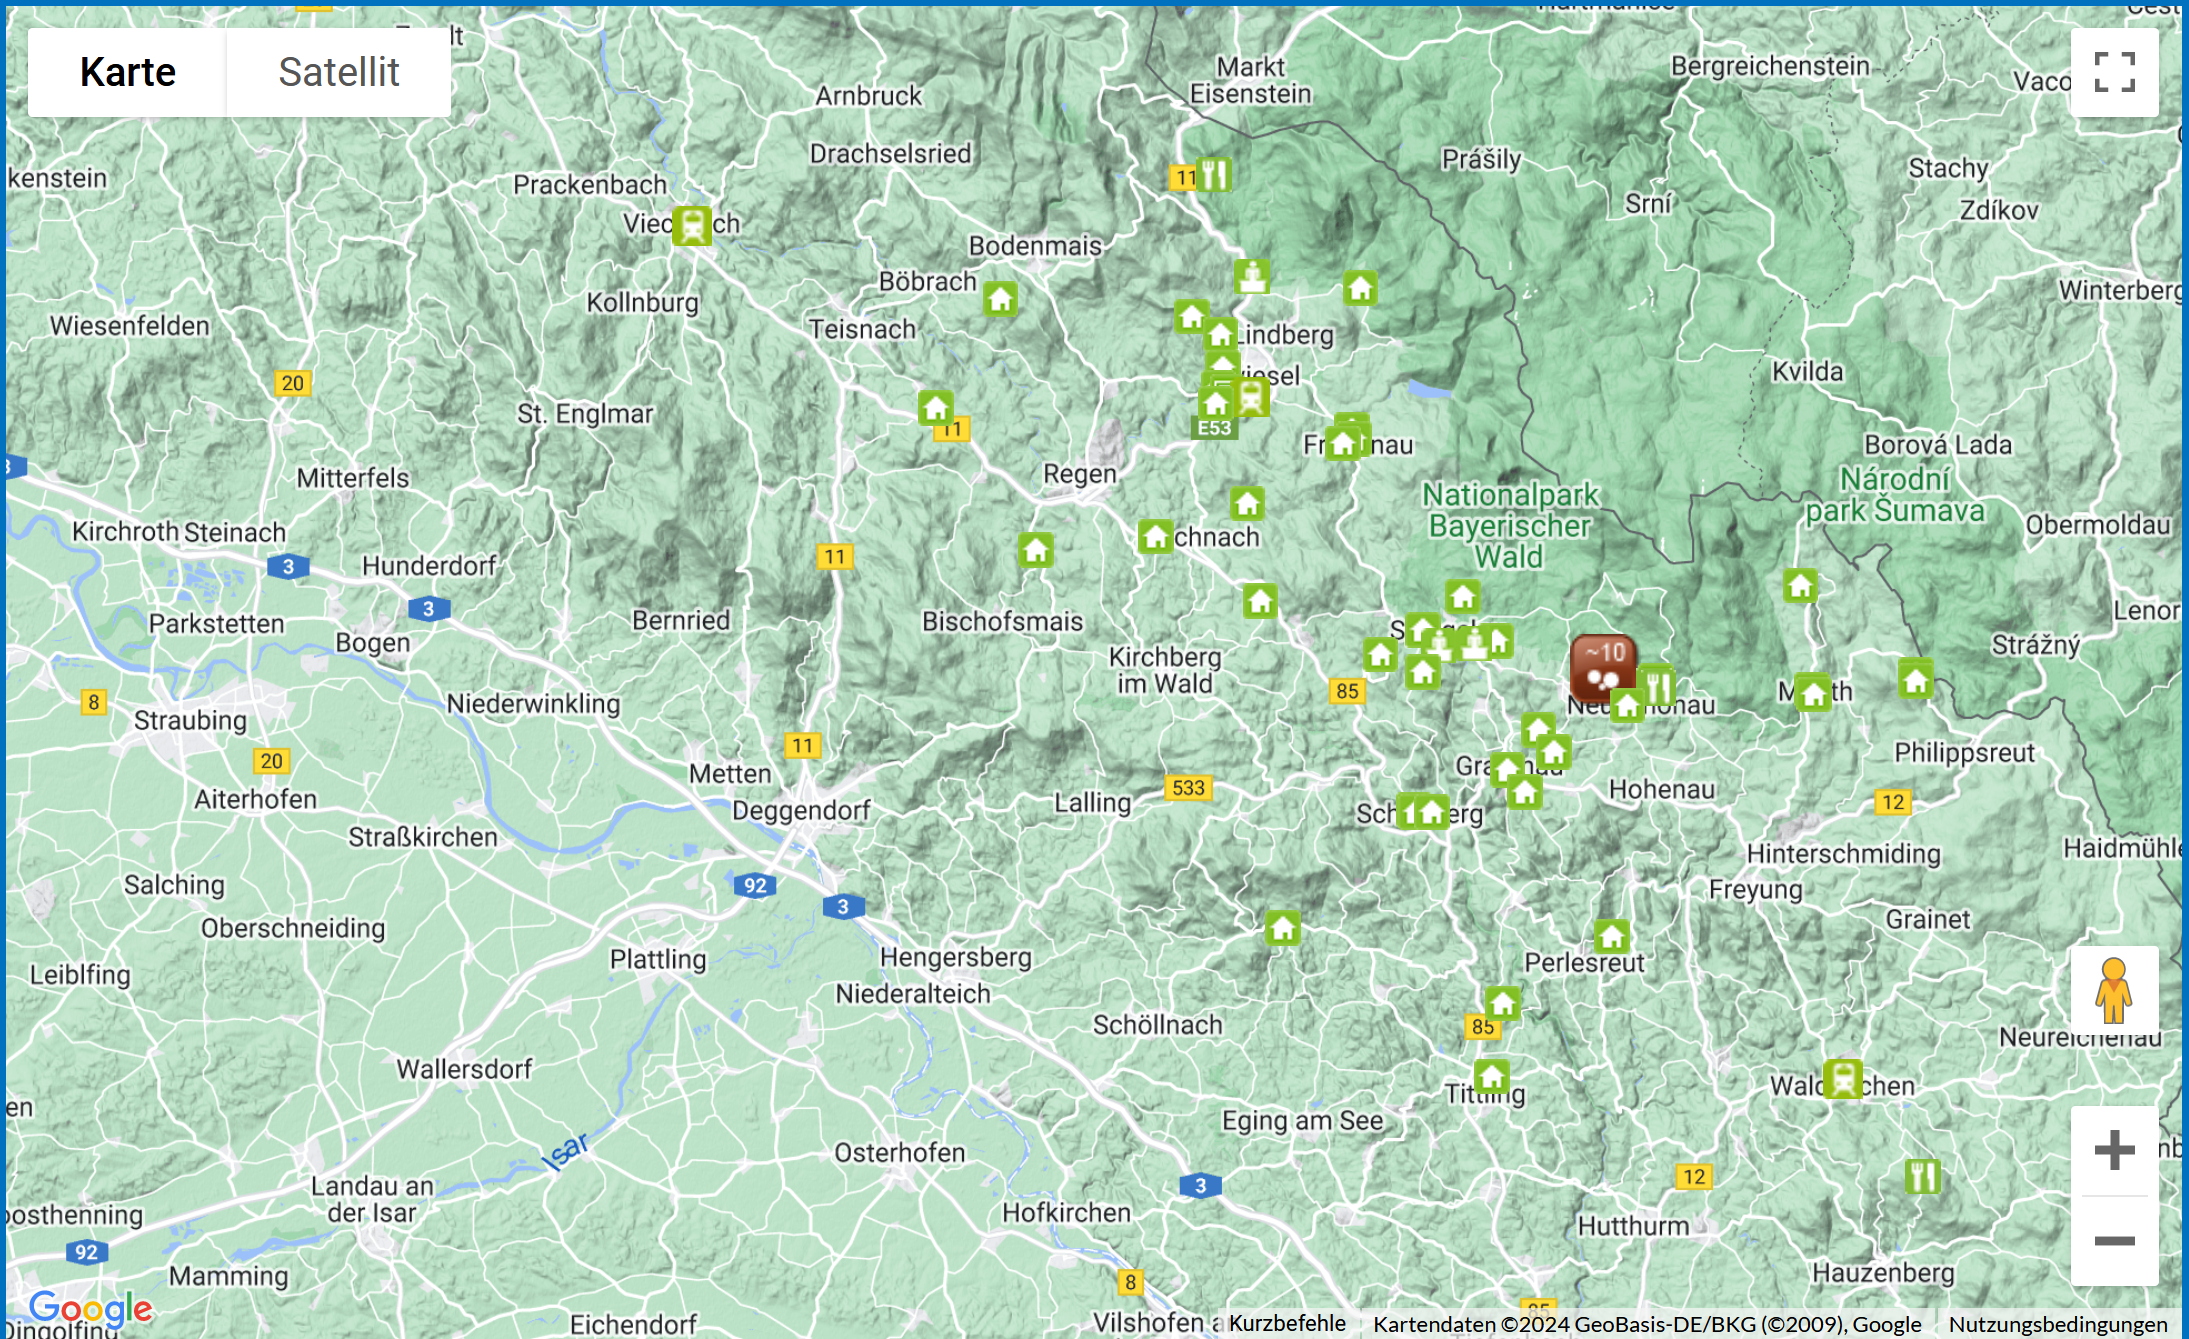This screenshot has width=2189, height=1339.
Task: Click the Osterhofen town label
Action: pyautogui.click(x=900, y=1152)
